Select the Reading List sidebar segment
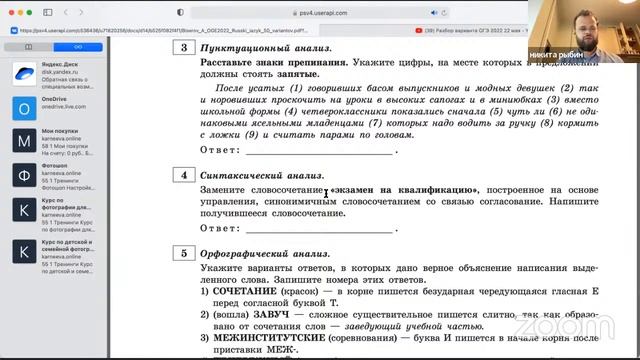 pos(78,47)
